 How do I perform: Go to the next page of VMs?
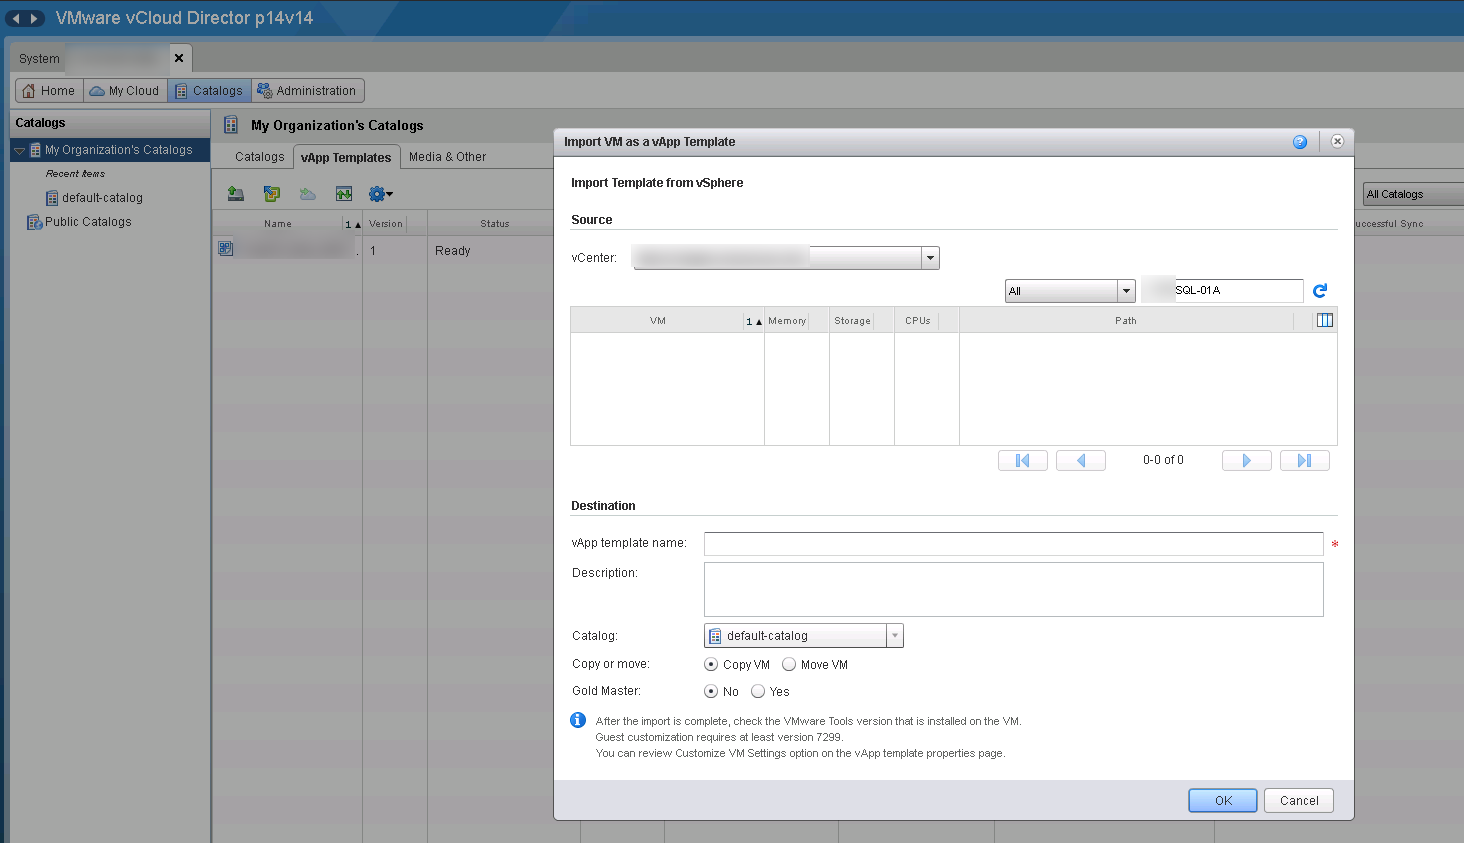coord(1246,460)
